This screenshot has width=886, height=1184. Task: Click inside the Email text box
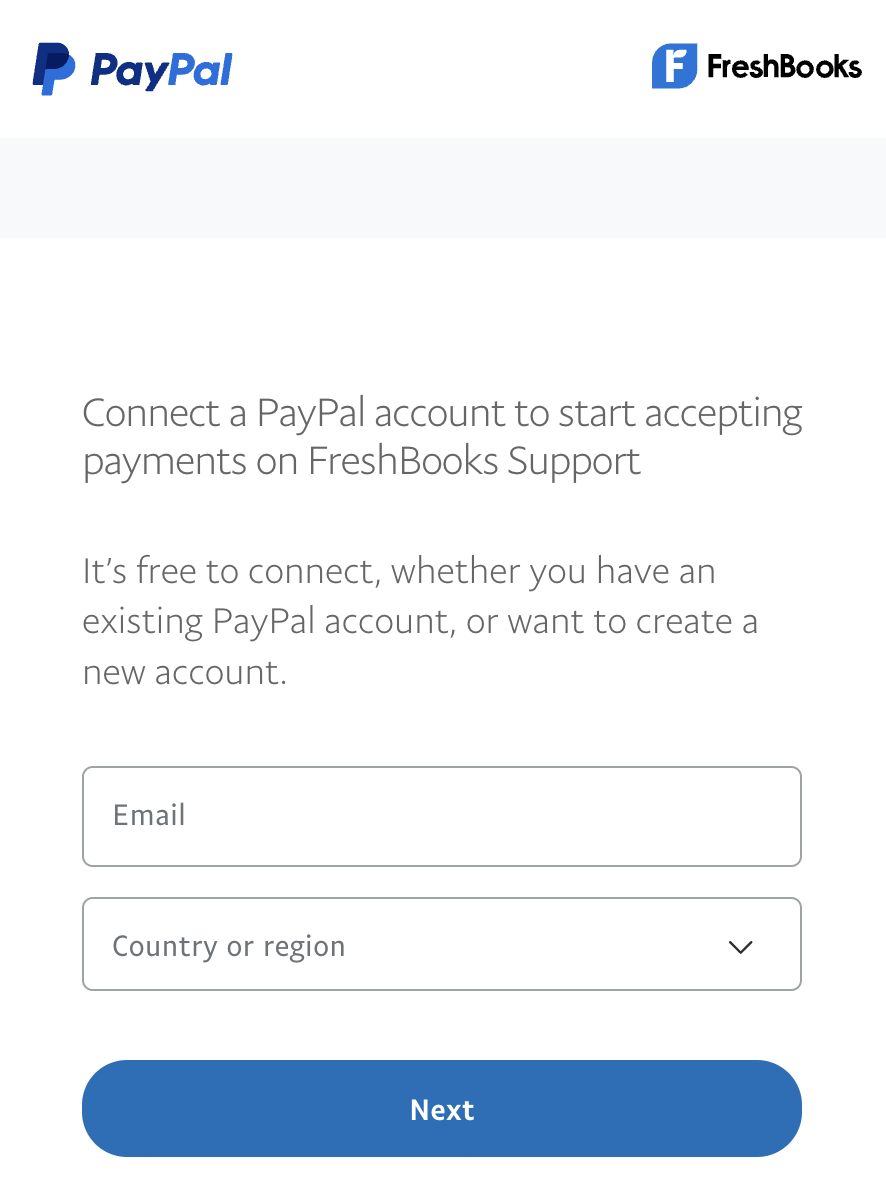(x=442, y=816)
